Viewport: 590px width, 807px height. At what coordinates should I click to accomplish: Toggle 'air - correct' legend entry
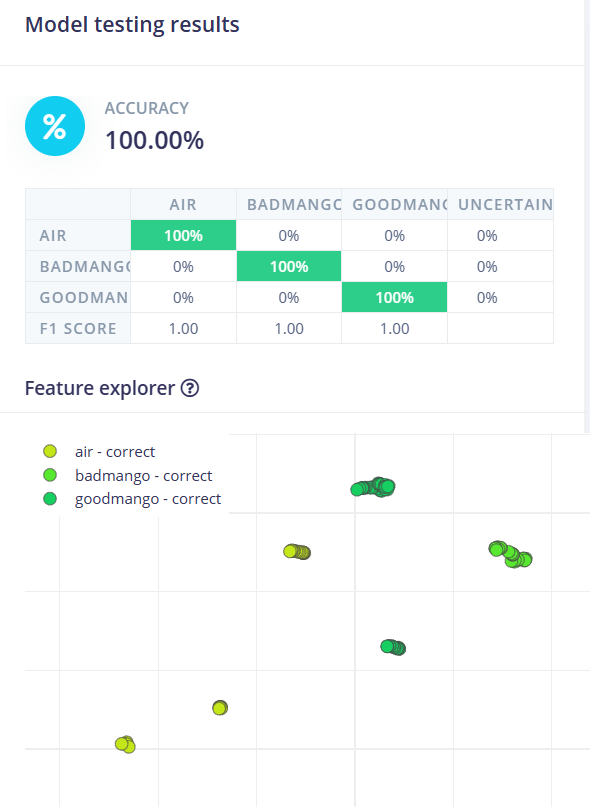[x=99, y=451]
